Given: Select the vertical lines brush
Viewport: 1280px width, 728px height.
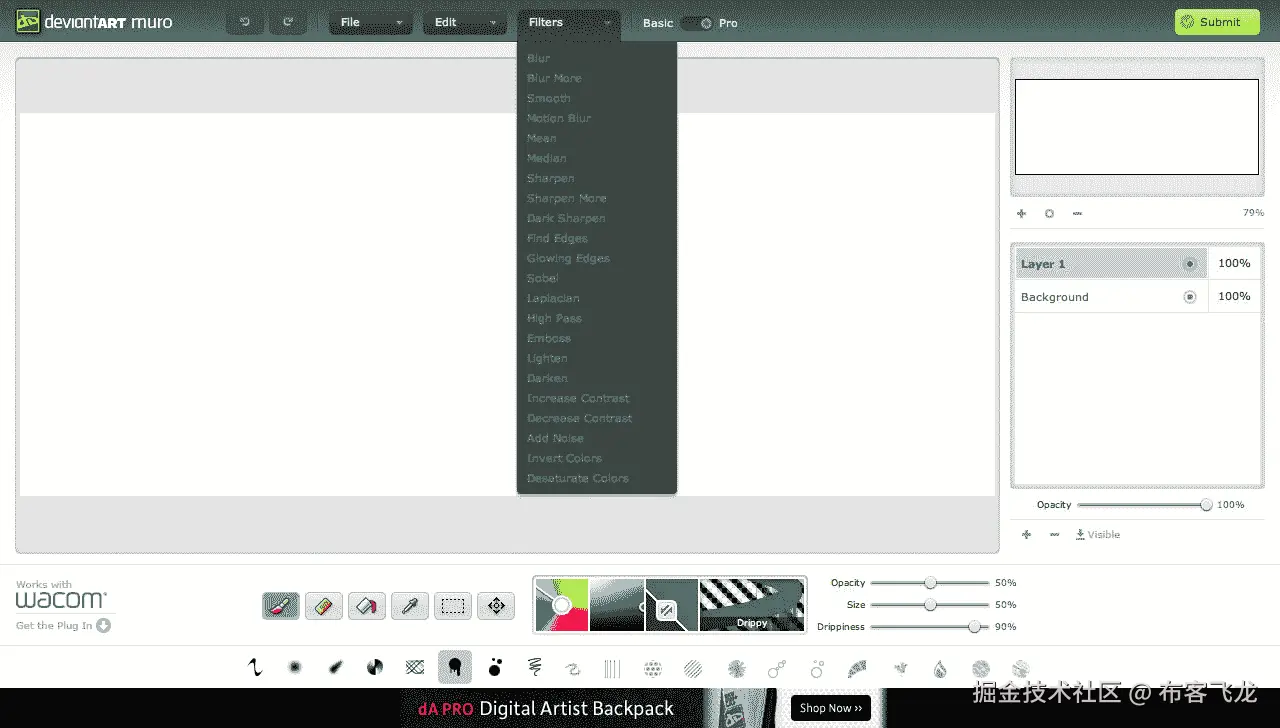Looking at the screenshot, I should point(613,668).
